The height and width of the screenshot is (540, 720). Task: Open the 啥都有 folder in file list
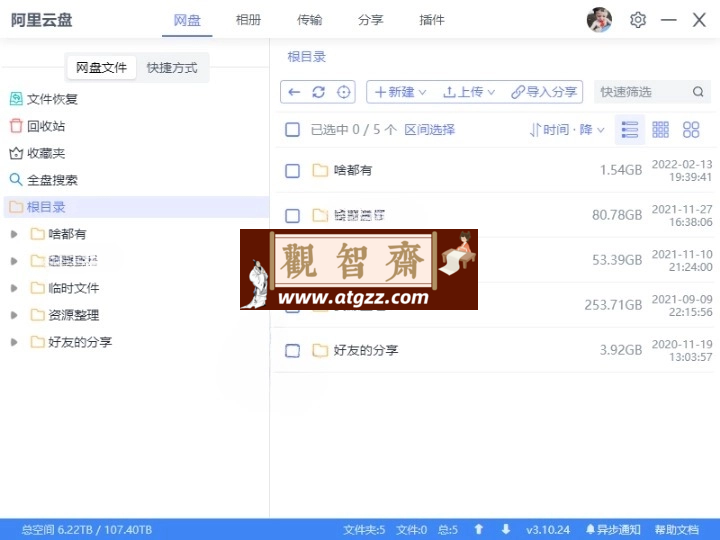click(353, 170)
